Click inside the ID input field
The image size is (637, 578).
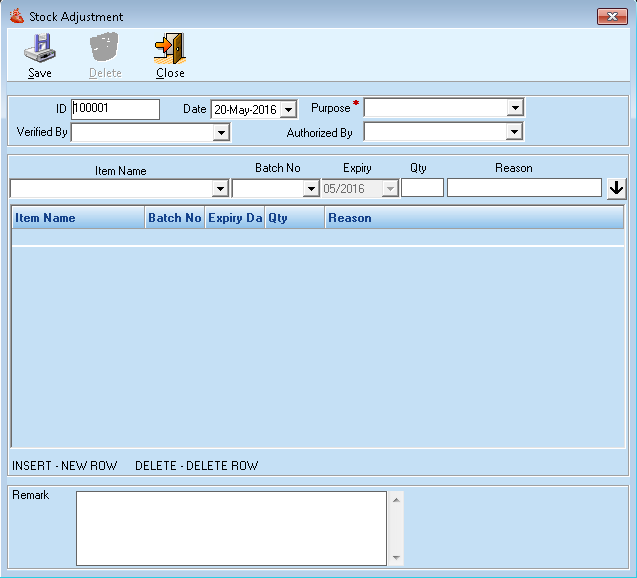114,109
